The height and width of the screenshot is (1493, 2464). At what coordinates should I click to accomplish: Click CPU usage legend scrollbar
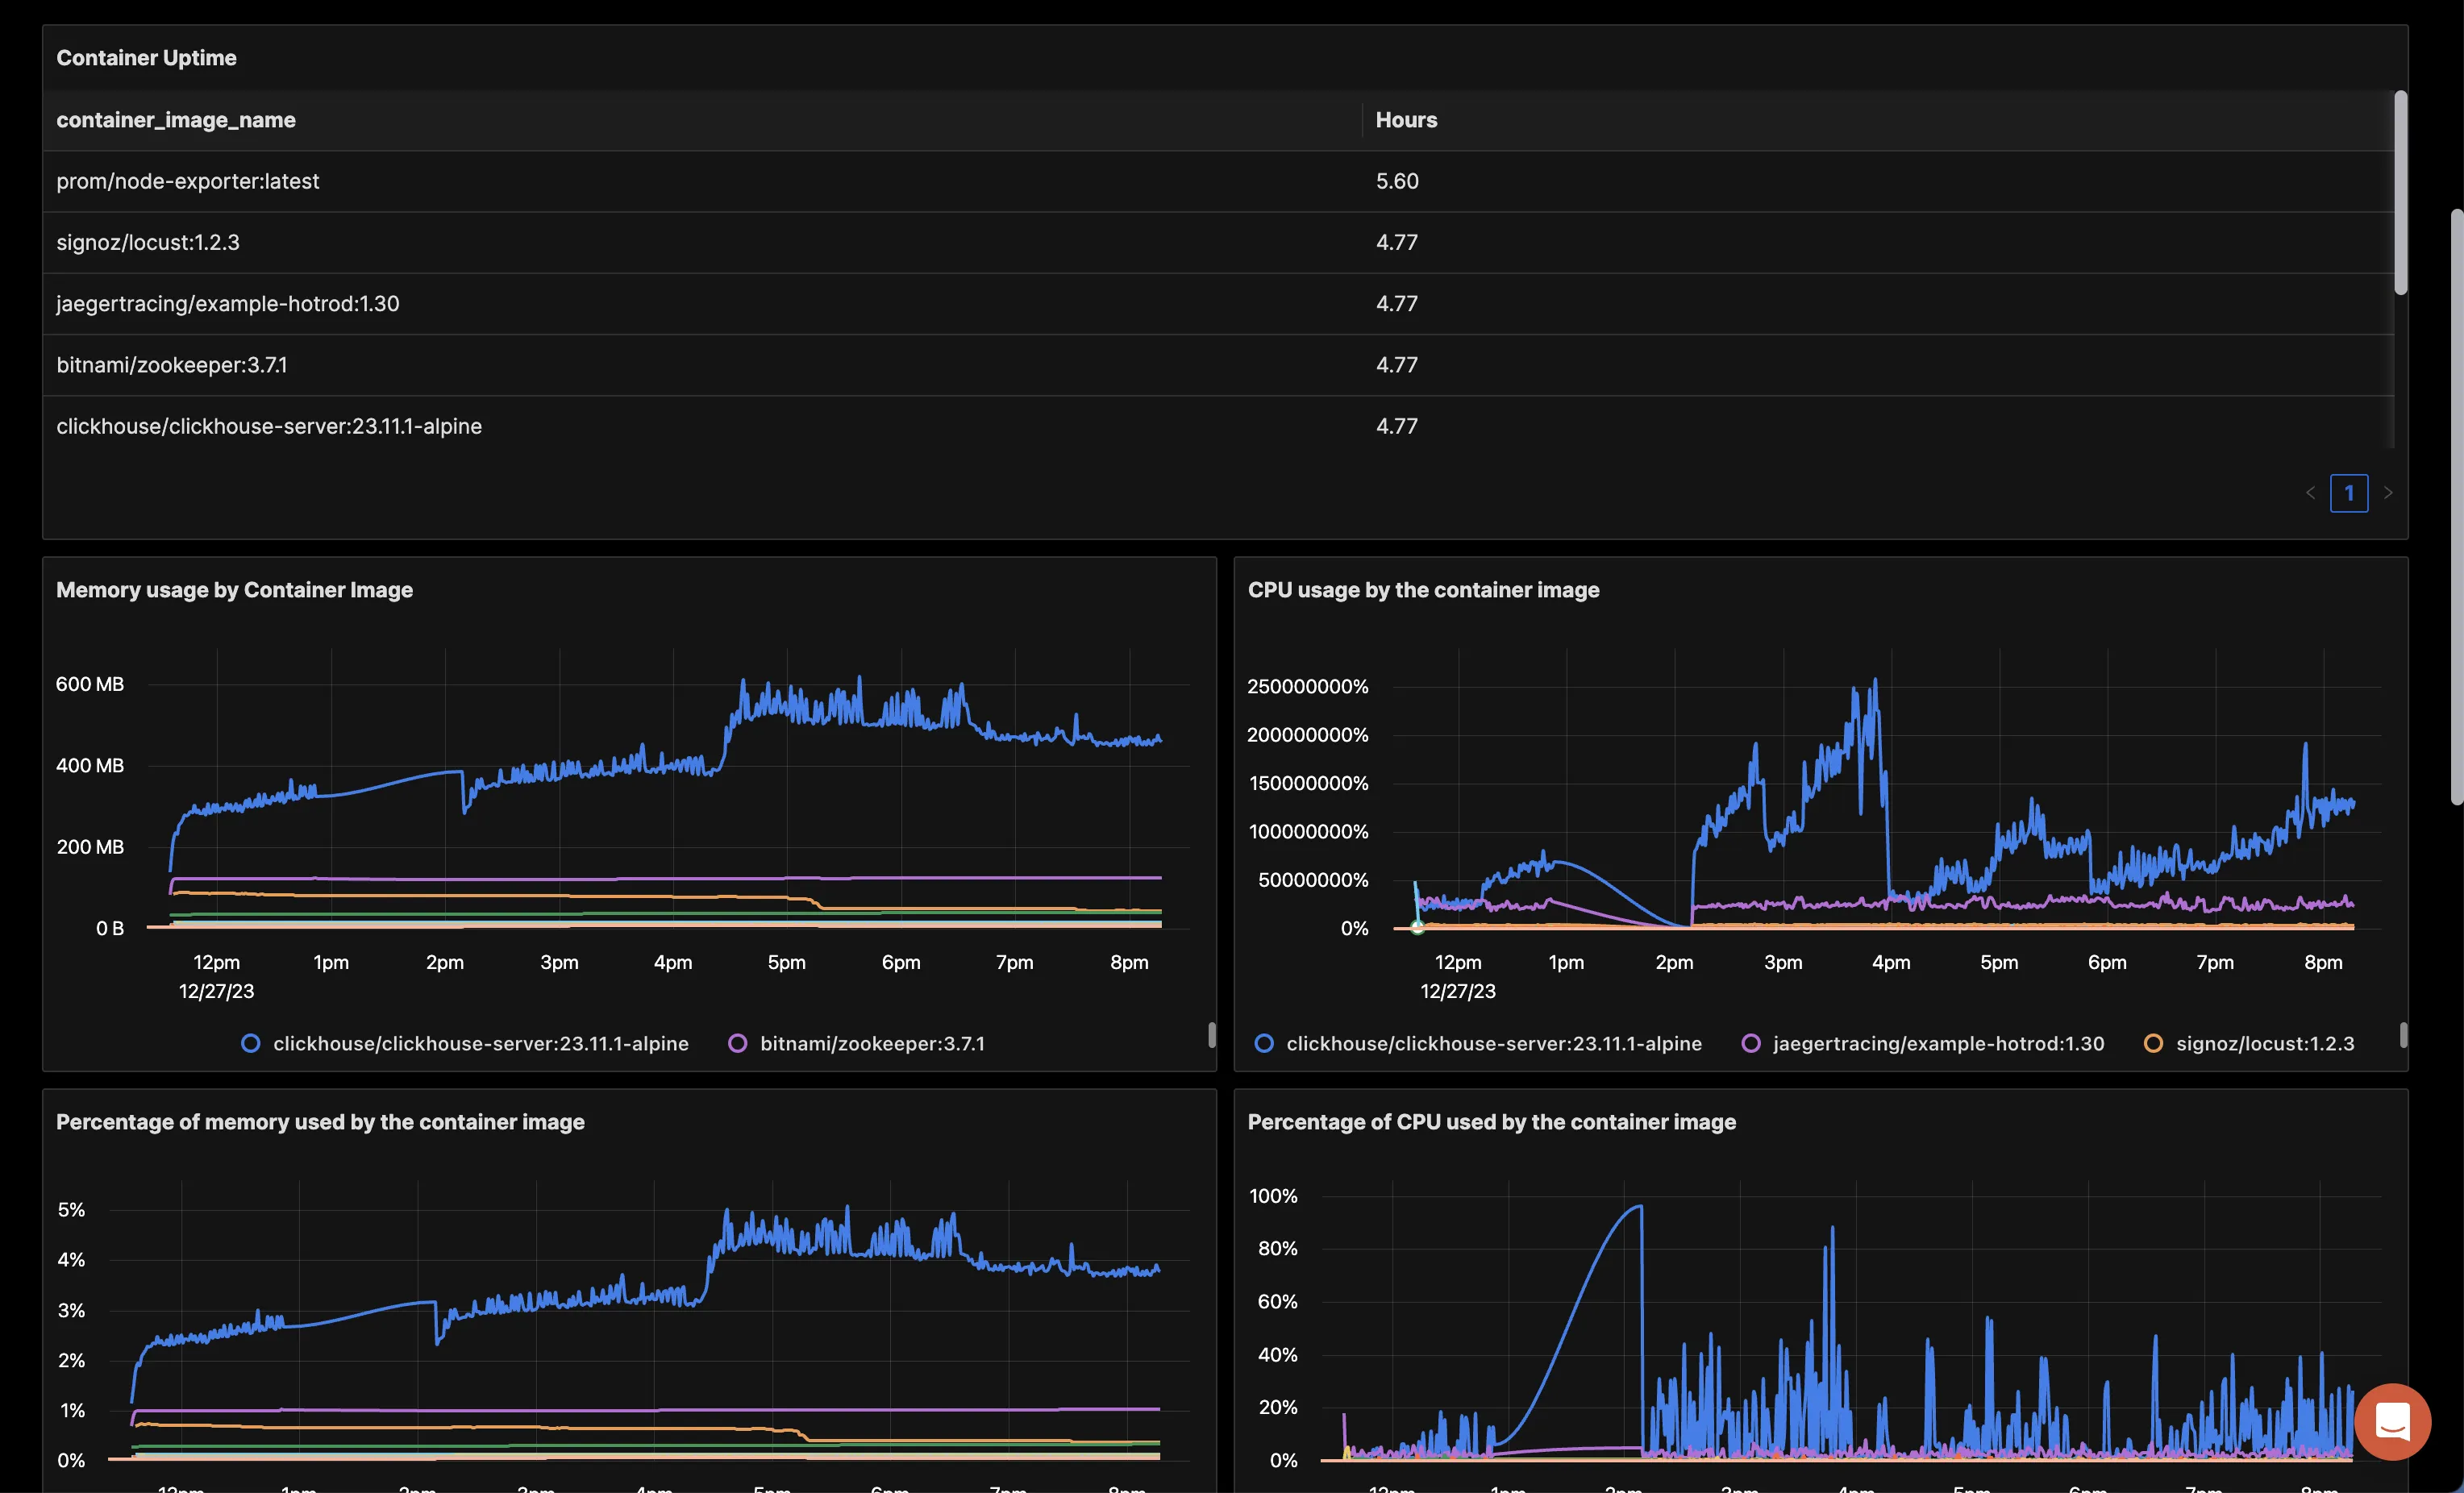point(2403,1035)
